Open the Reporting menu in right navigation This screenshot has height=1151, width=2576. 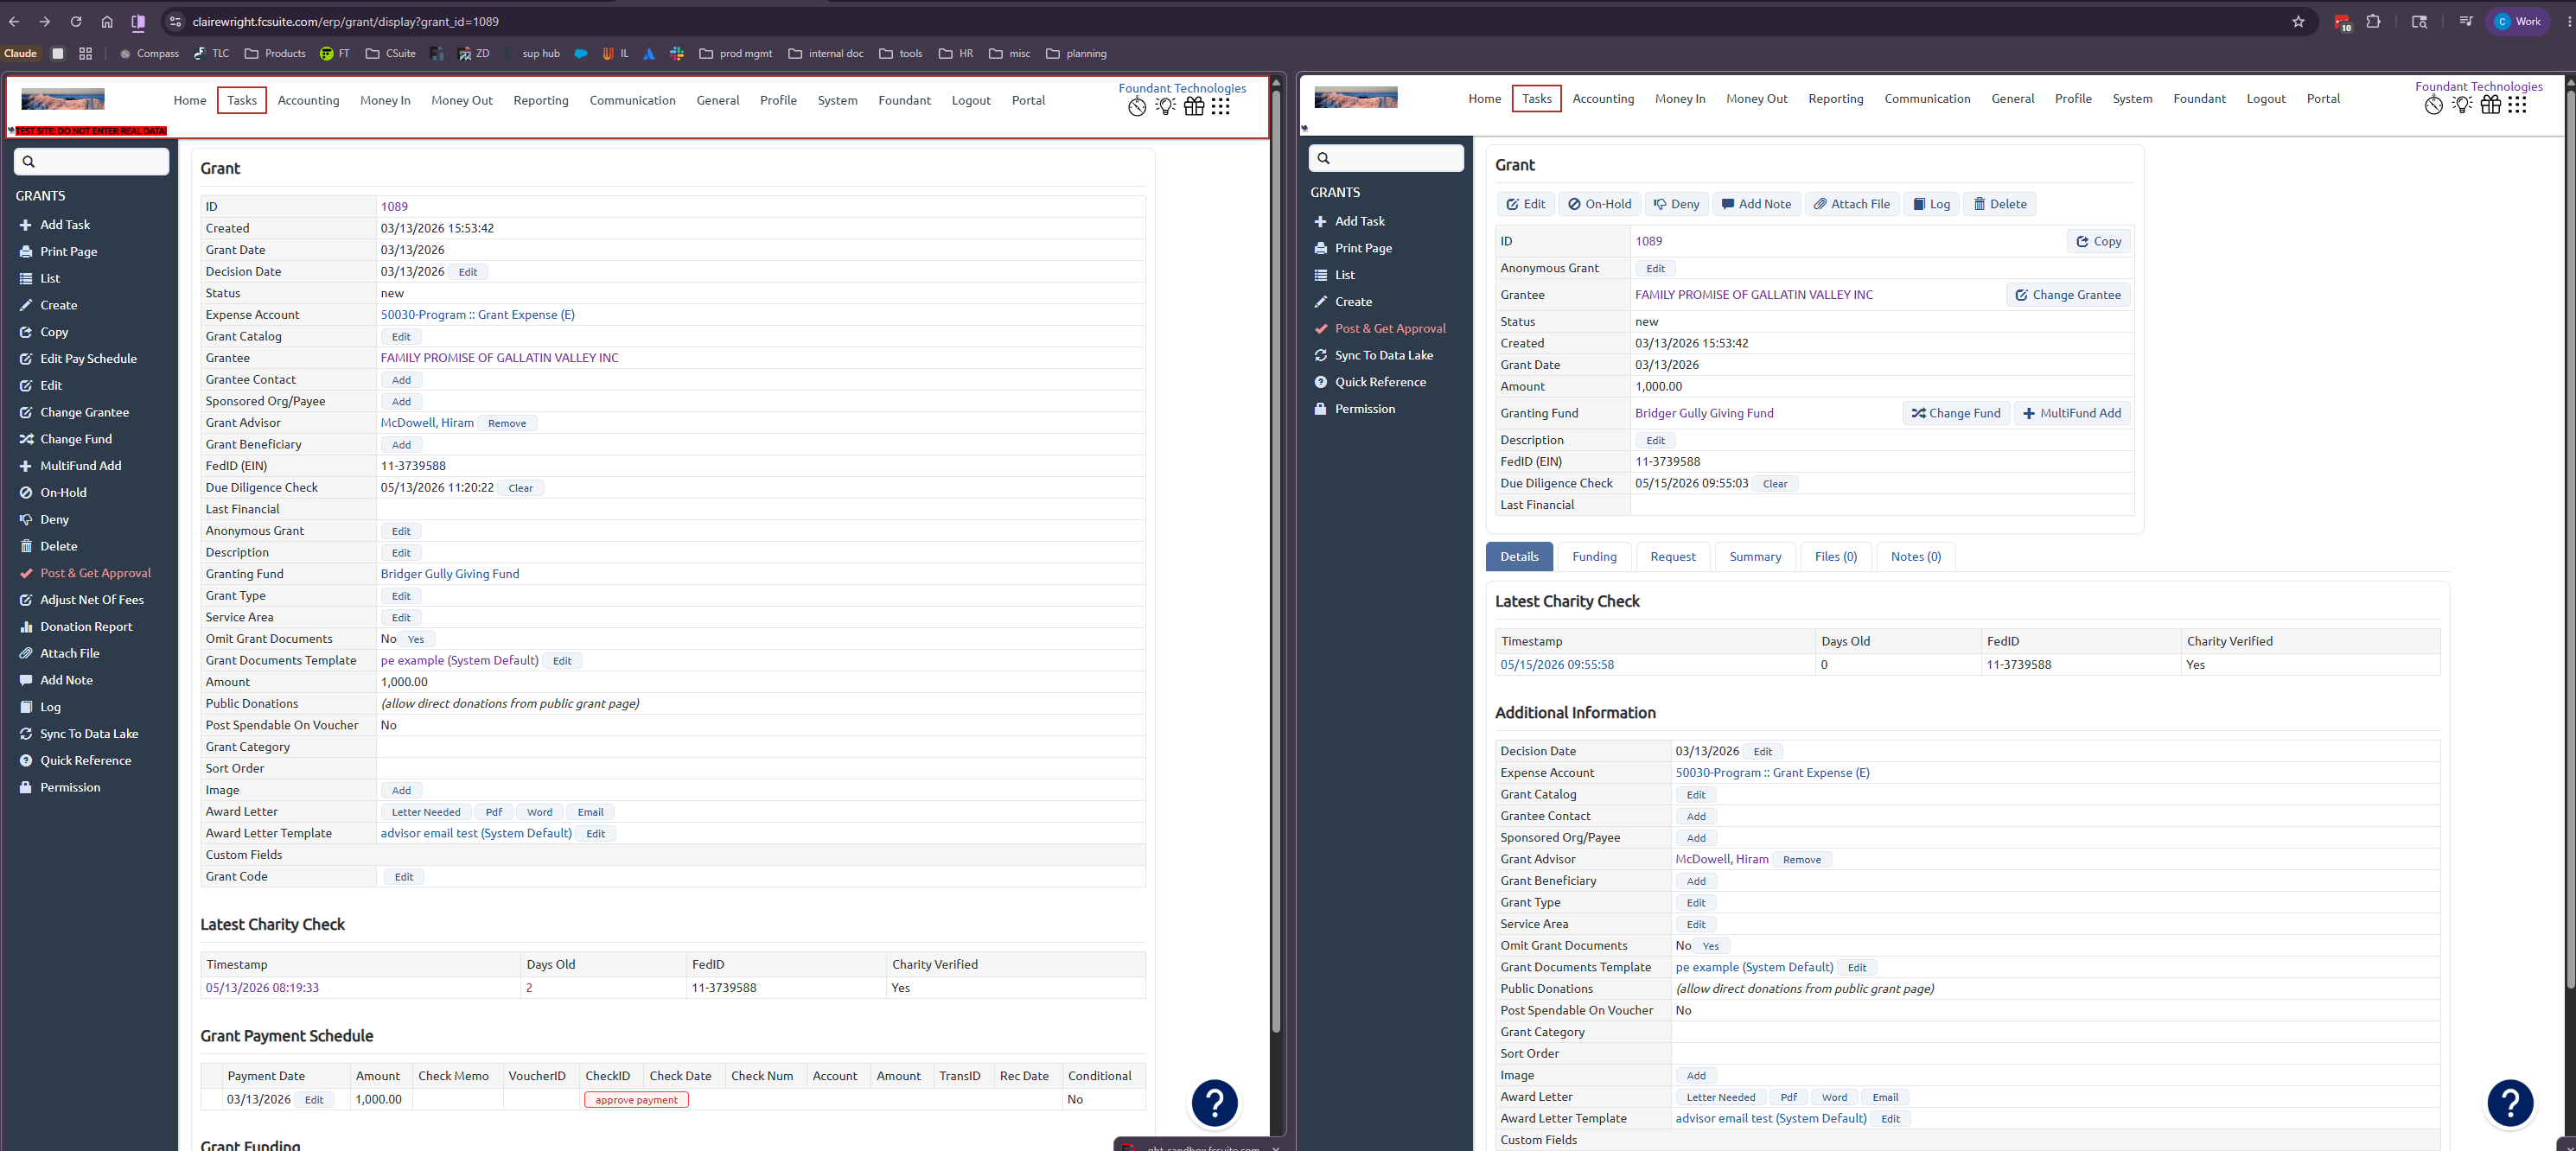coord(1836,99)
